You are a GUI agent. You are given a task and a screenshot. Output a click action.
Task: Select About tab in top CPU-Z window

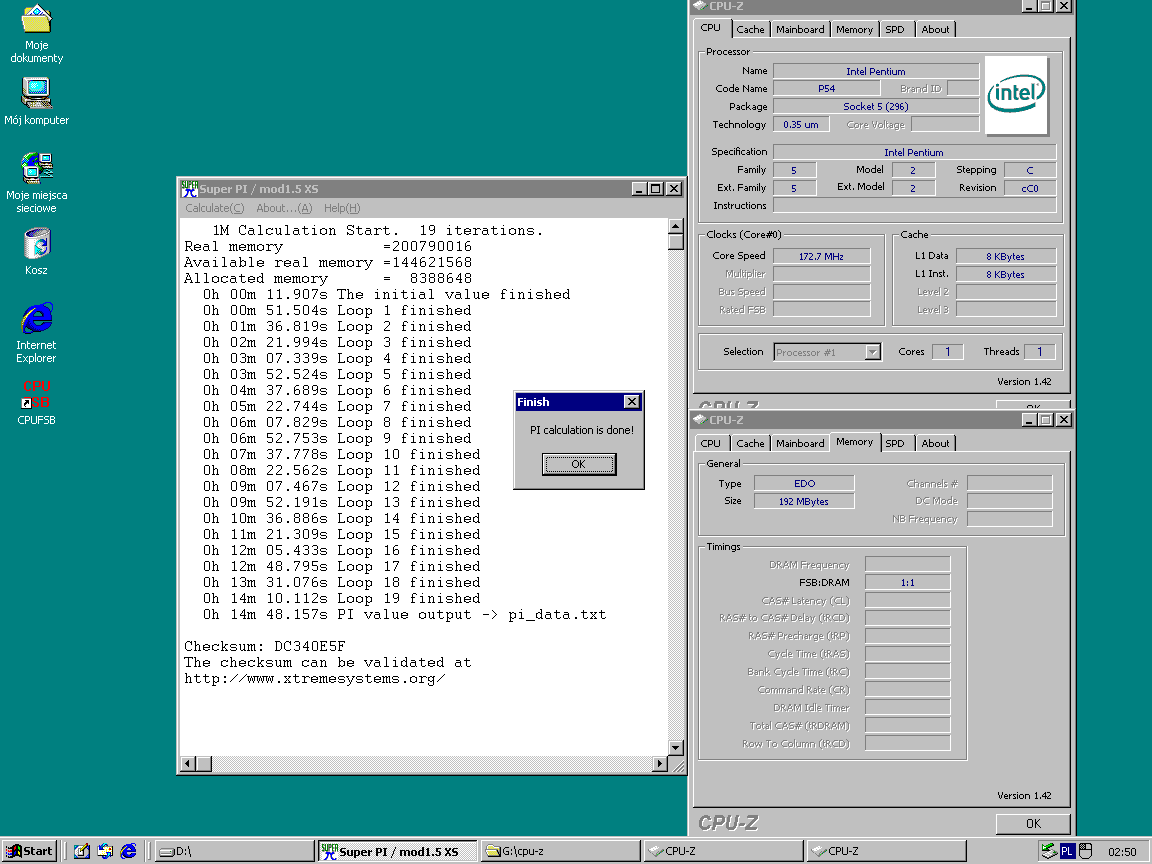[x=935, y=29]
